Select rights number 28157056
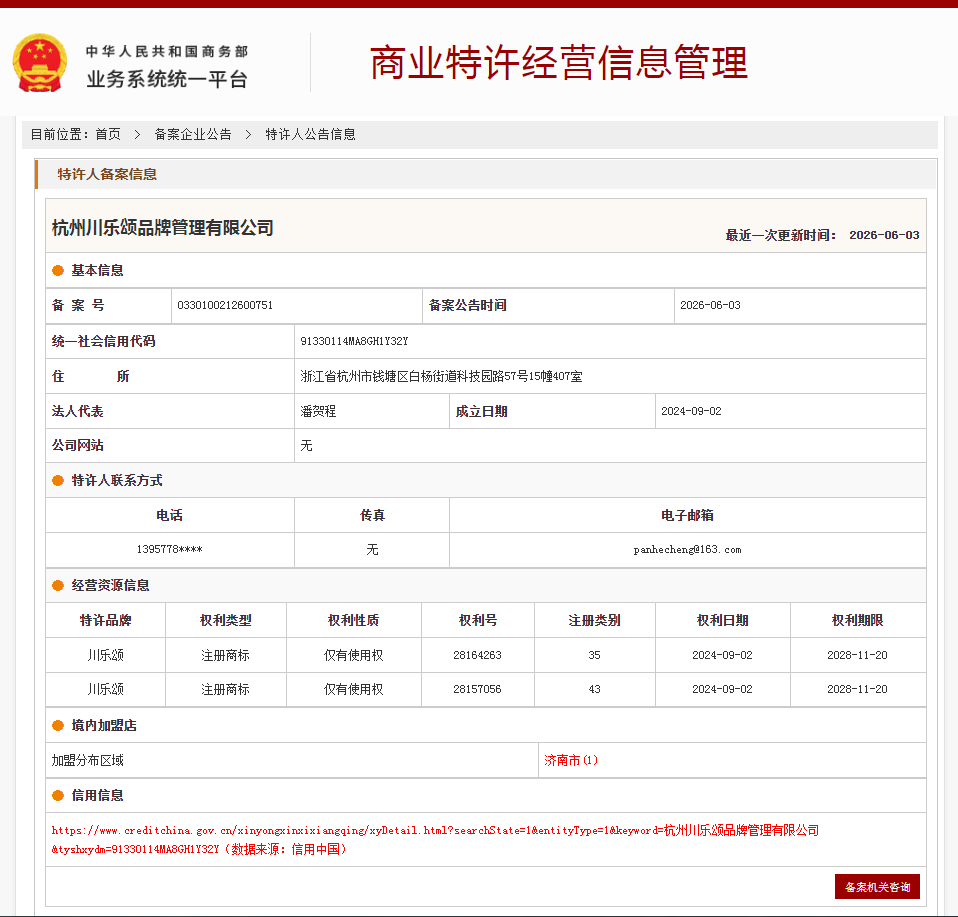The image size is (958, 917). pyautogui.click(x=477, y=690)
